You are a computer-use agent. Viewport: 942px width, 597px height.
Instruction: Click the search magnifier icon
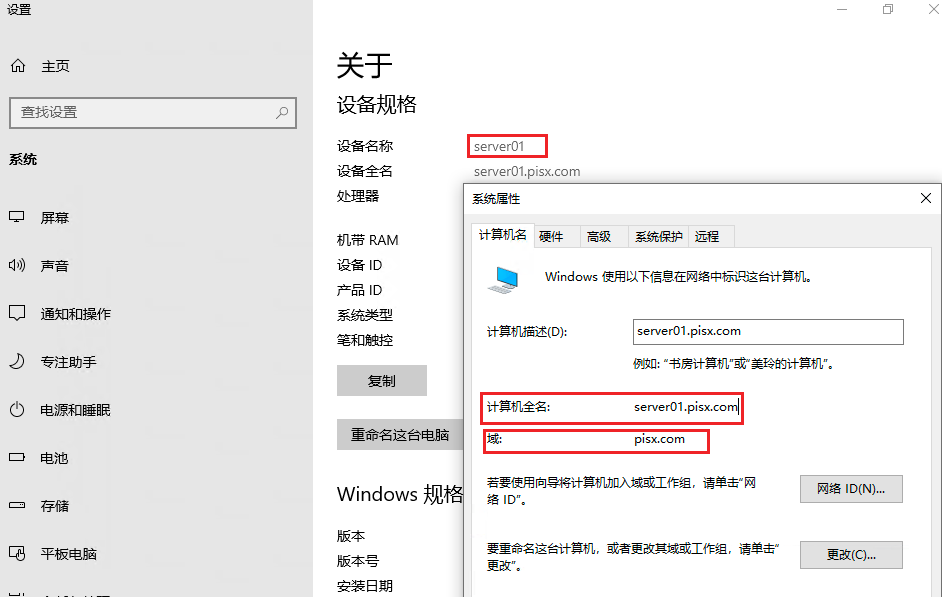[283, 113]
